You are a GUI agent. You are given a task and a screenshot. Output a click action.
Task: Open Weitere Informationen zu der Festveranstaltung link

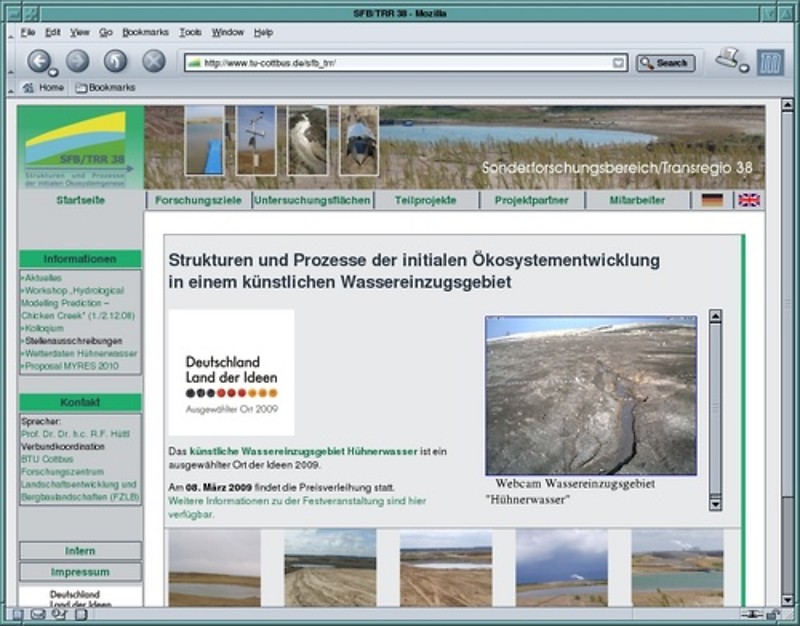click(x=296, y=508)
